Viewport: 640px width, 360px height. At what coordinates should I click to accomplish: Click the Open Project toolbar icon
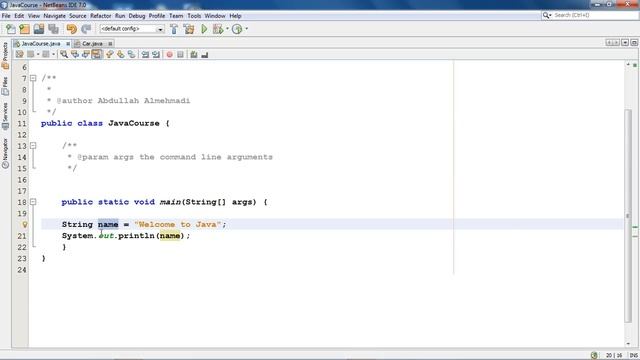click(39, 29)
